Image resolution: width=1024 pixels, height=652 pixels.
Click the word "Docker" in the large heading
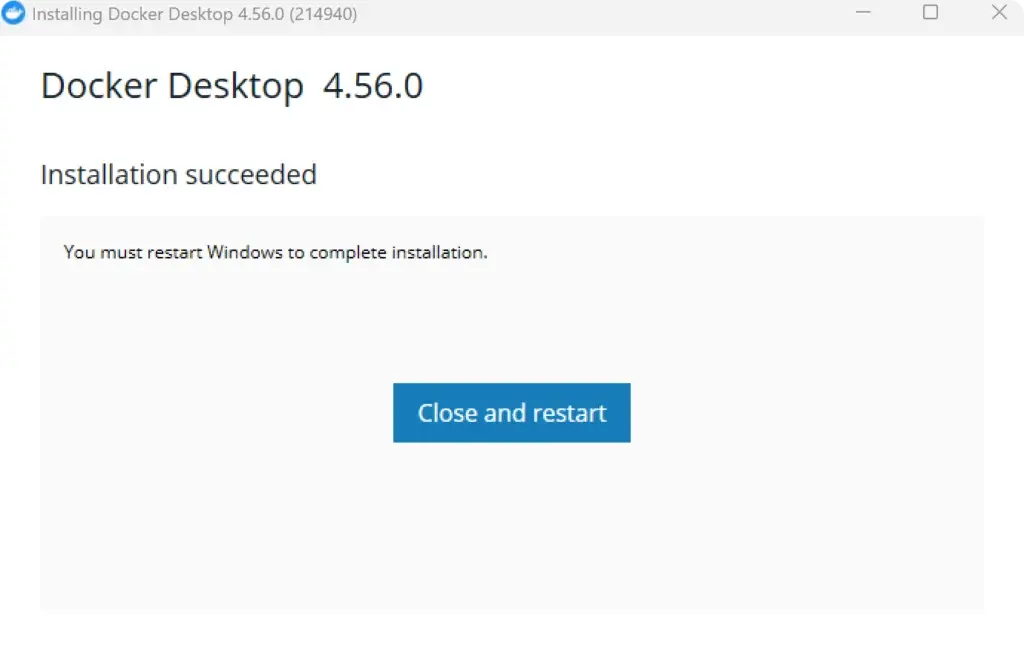click(100, 86)
